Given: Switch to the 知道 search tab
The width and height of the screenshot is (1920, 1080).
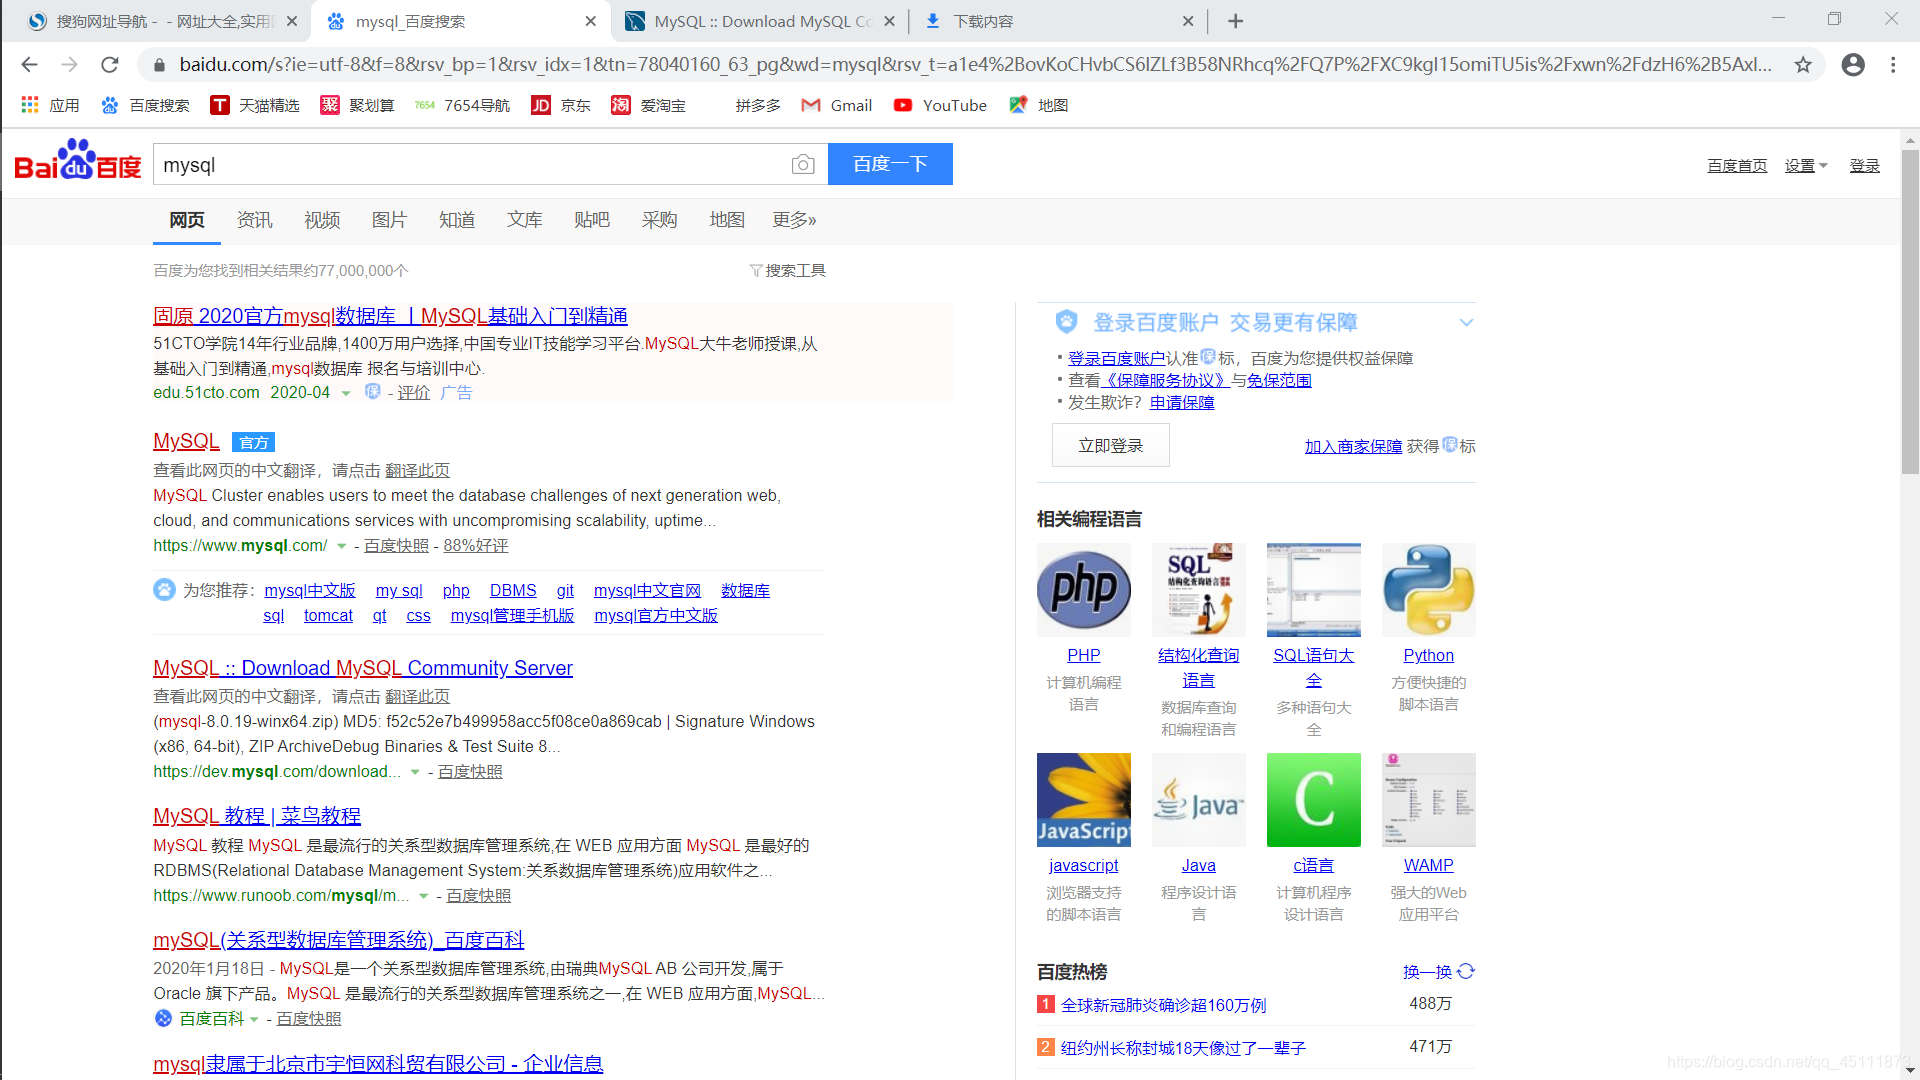Looking at the screenshot, I should 457,220.
